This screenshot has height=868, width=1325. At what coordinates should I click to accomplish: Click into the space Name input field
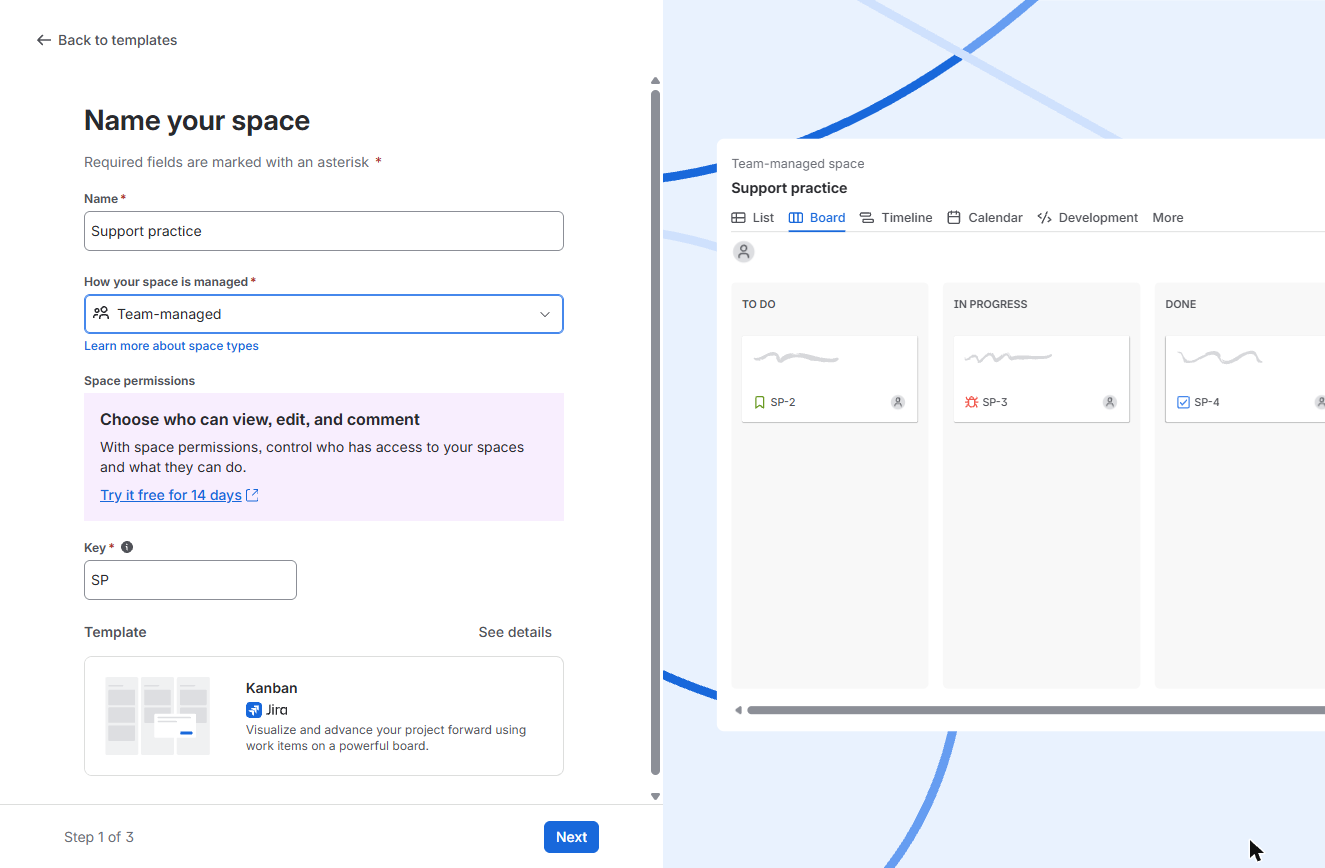pyautogui.click(x=324, y=231)
